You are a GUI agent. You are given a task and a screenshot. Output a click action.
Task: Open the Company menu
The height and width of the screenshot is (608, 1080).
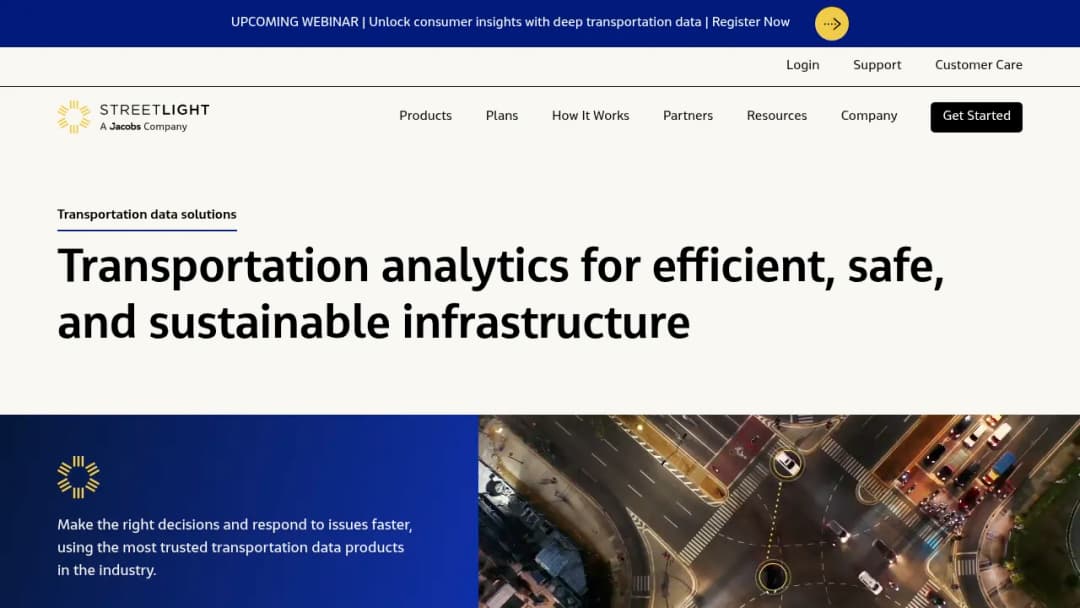(869, 116)
